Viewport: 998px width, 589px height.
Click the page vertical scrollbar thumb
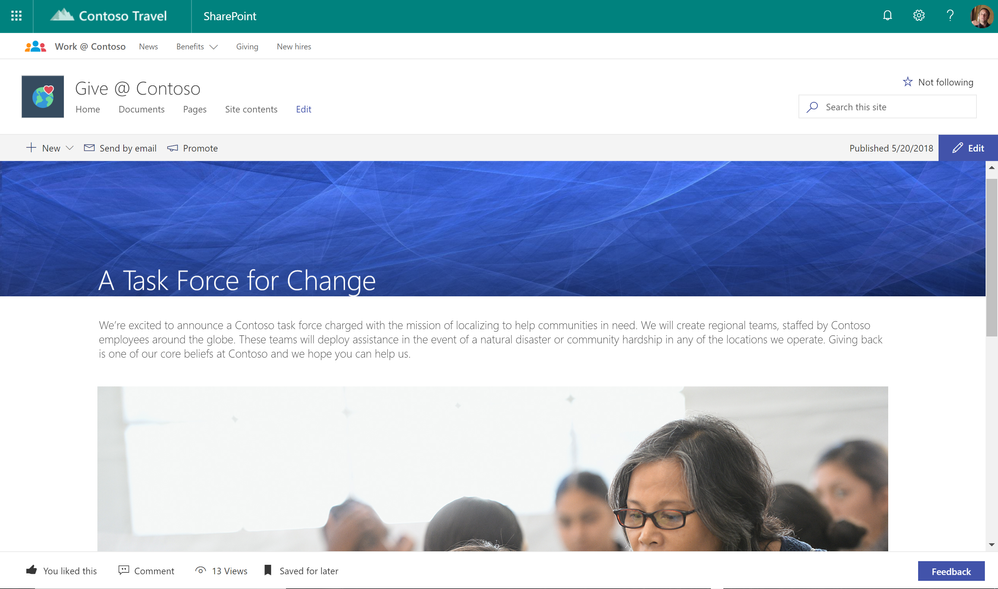coord(992,257)
